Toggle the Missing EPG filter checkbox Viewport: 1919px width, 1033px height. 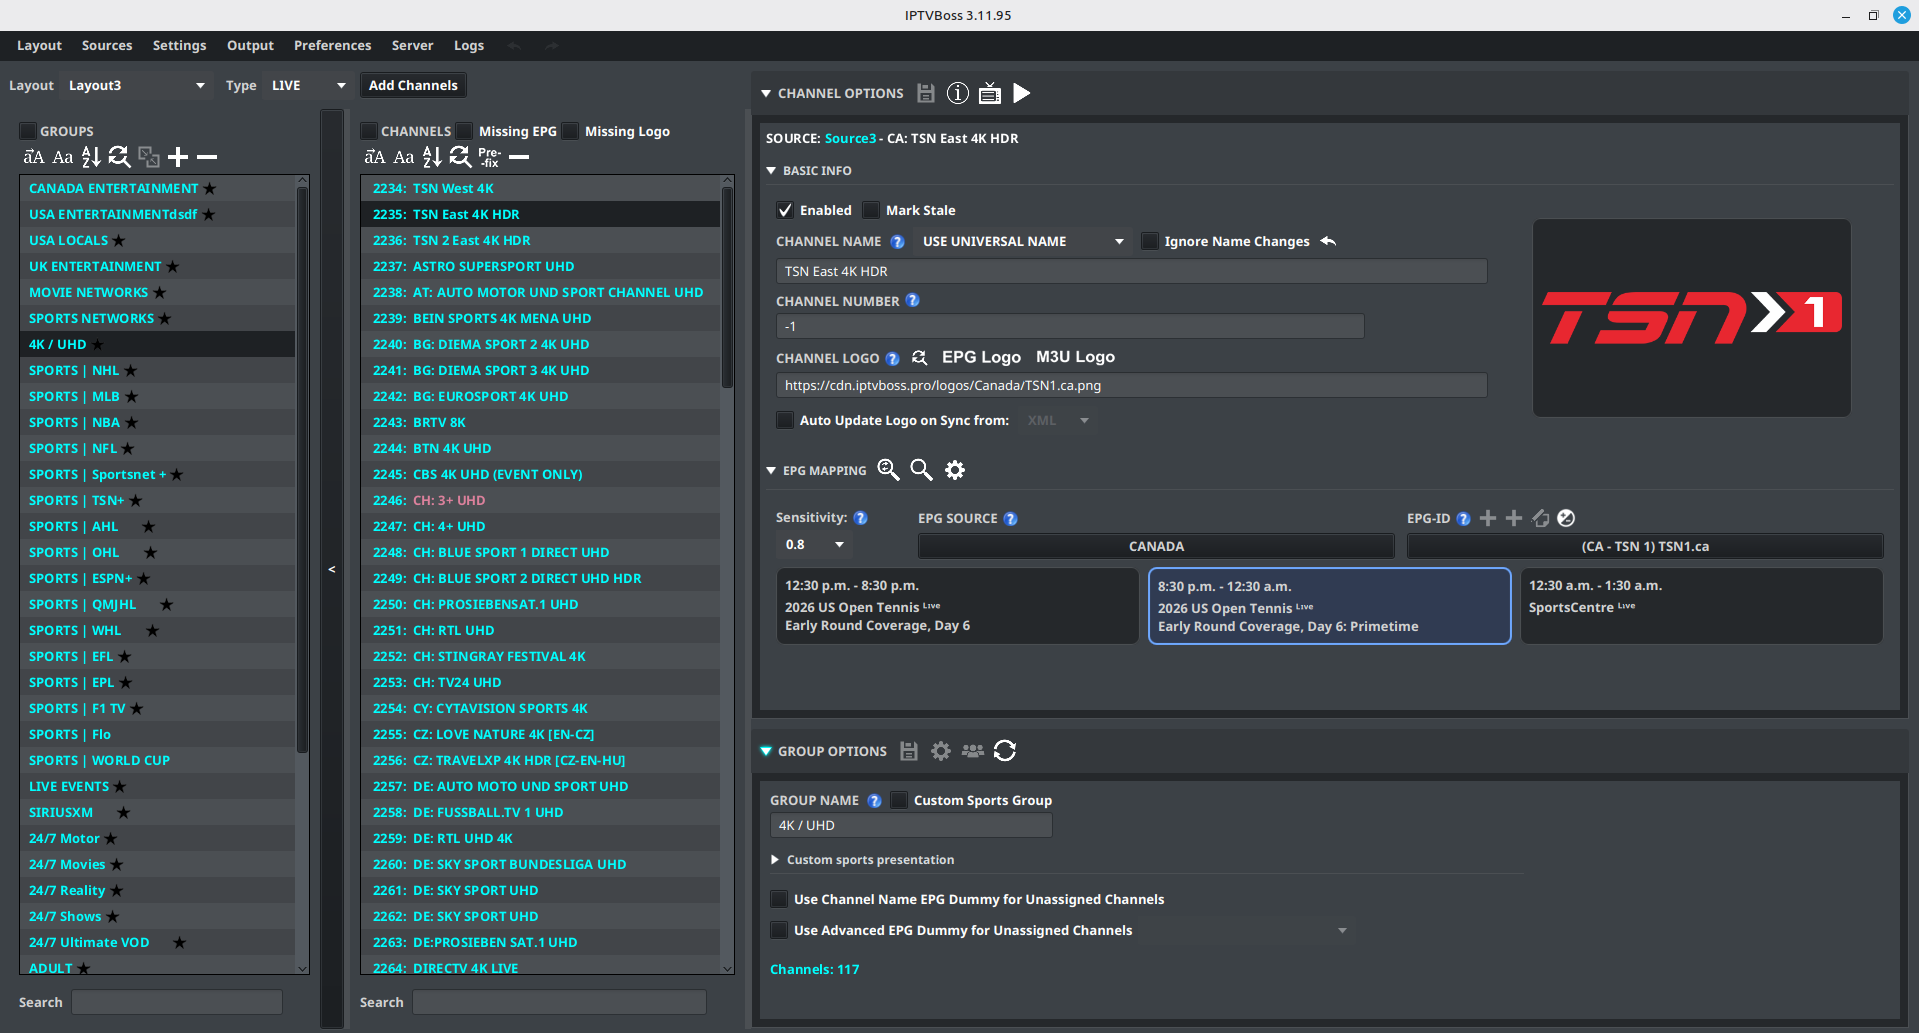(x=464, y=131)
